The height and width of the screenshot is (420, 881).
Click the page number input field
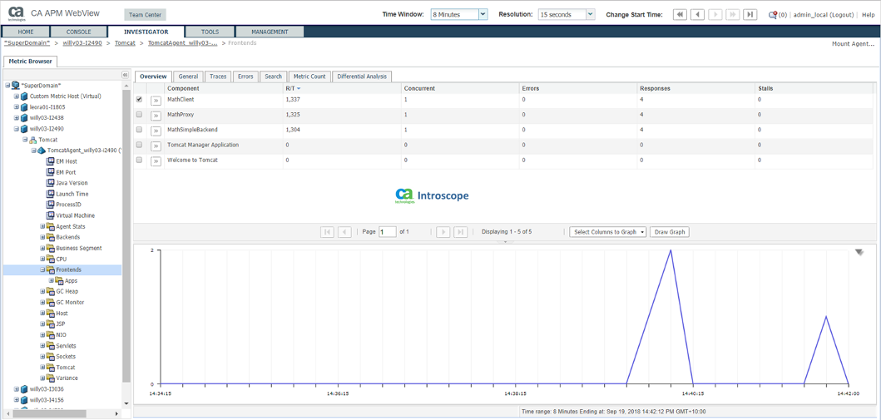(387, 232)
